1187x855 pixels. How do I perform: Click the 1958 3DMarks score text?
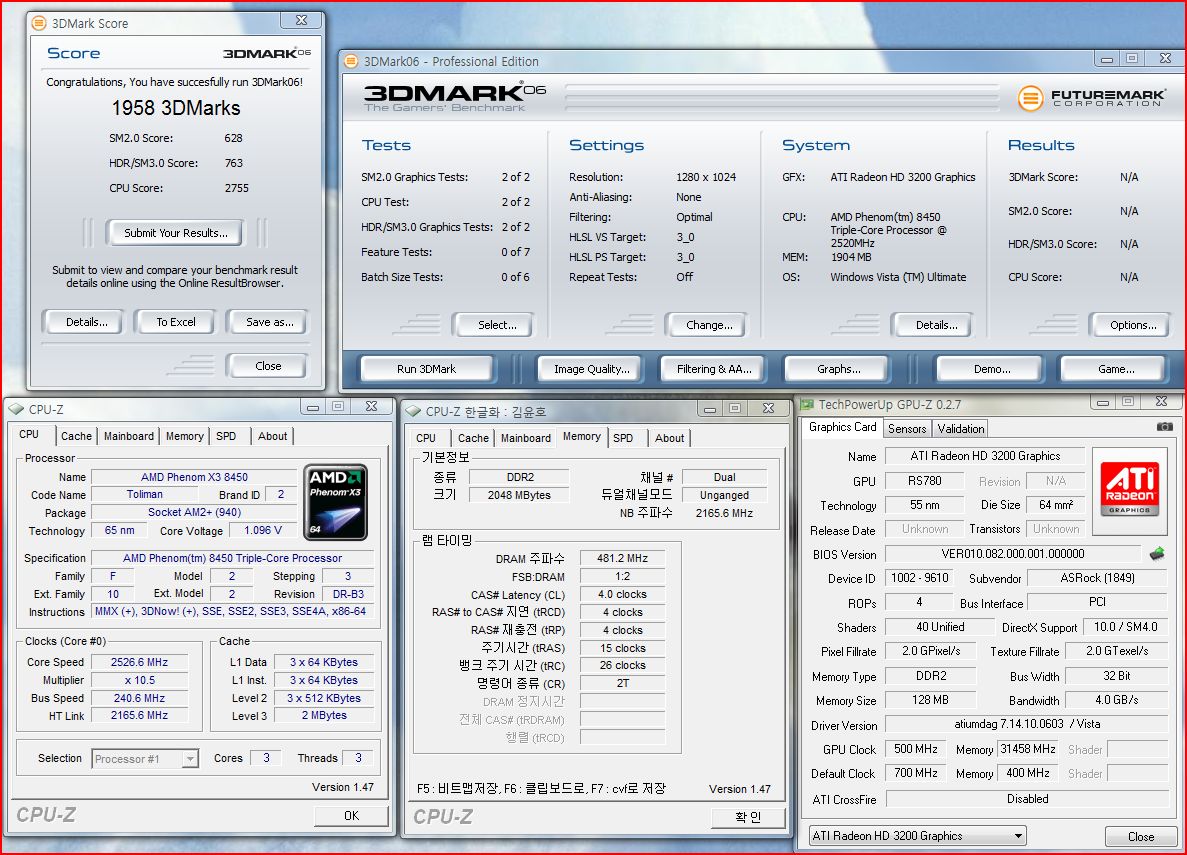pyautogui.click(x=176, y=108)
